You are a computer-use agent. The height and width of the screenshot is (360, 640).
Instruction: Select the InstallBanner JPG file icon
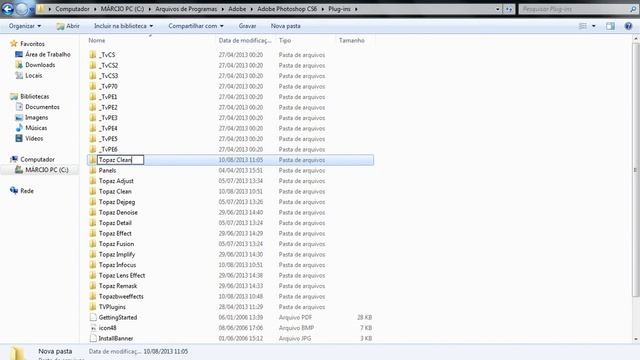pyautogui.click(x=93, y=338)
